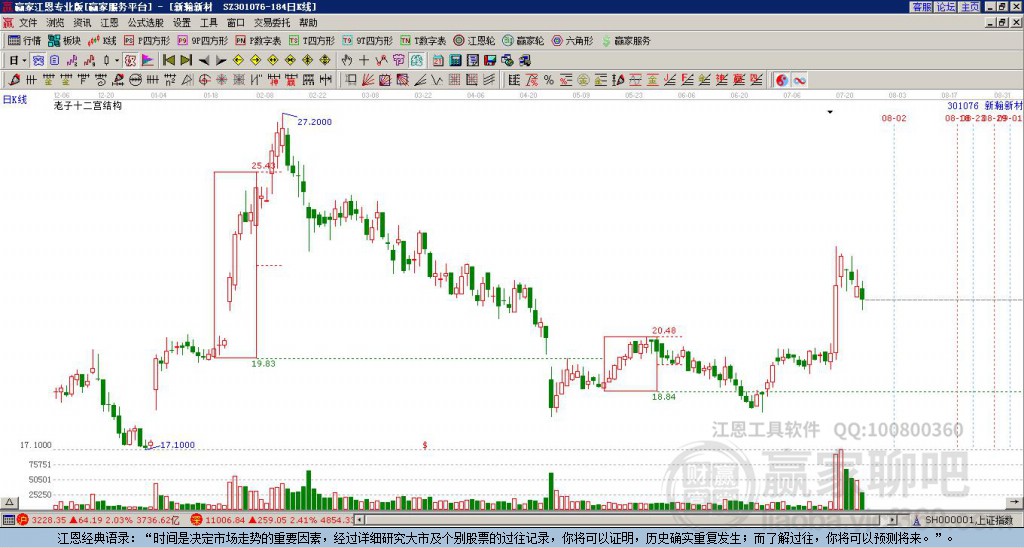The height and width of the screenshot is (548, 1024).
Task: Select the zigzag wave line tool
Action: click(436, 80)
